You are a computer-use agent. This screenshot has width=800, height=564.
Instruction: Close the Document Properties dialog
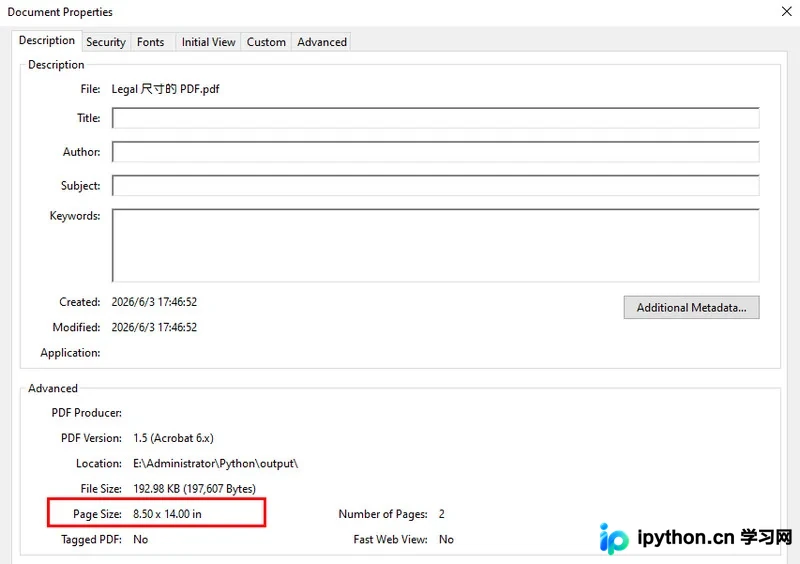click(x=786, y=11)
